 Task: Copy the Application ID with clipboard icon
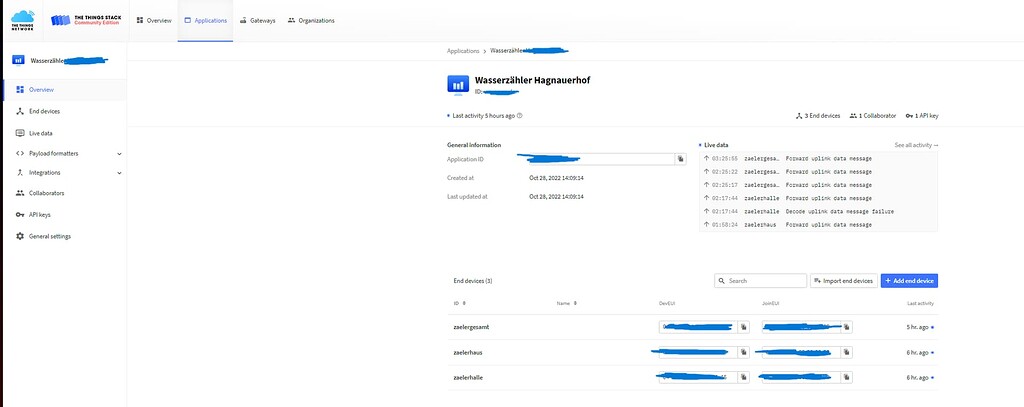(x=680, y=159)
